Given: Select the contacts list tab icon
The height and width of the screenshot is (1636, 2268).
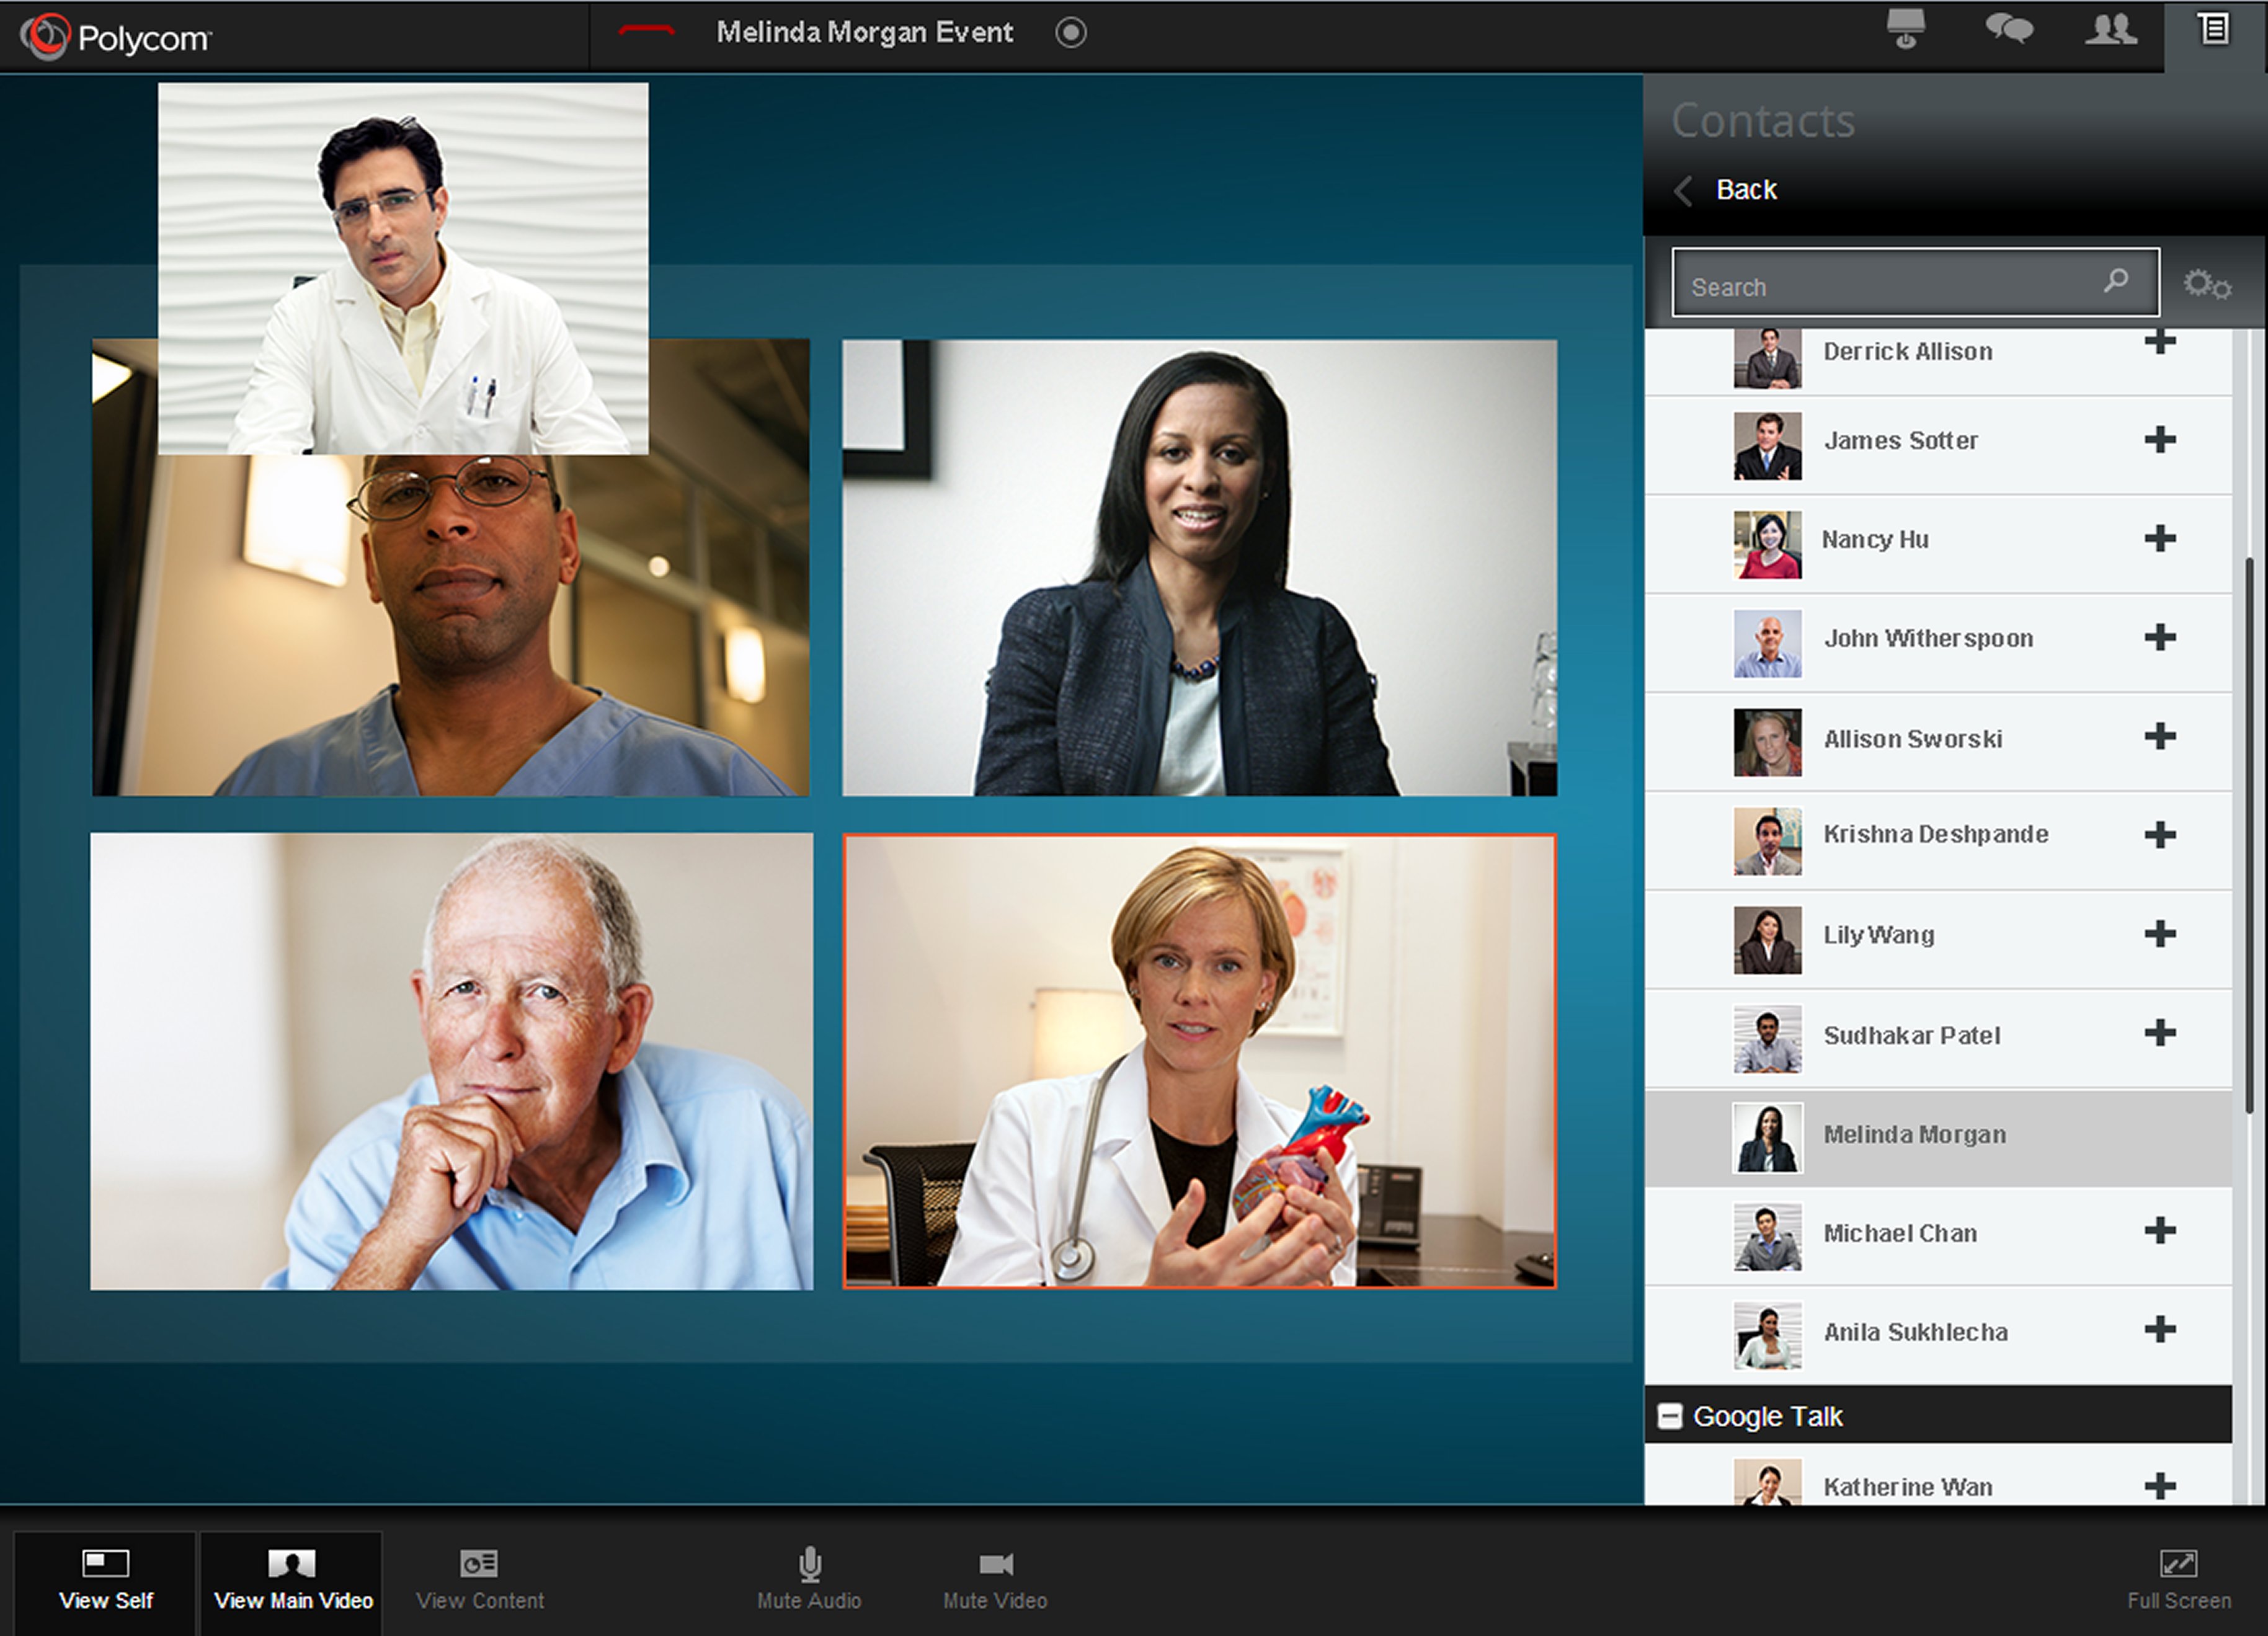Looking at the screenshot, I should [2214, 29].
